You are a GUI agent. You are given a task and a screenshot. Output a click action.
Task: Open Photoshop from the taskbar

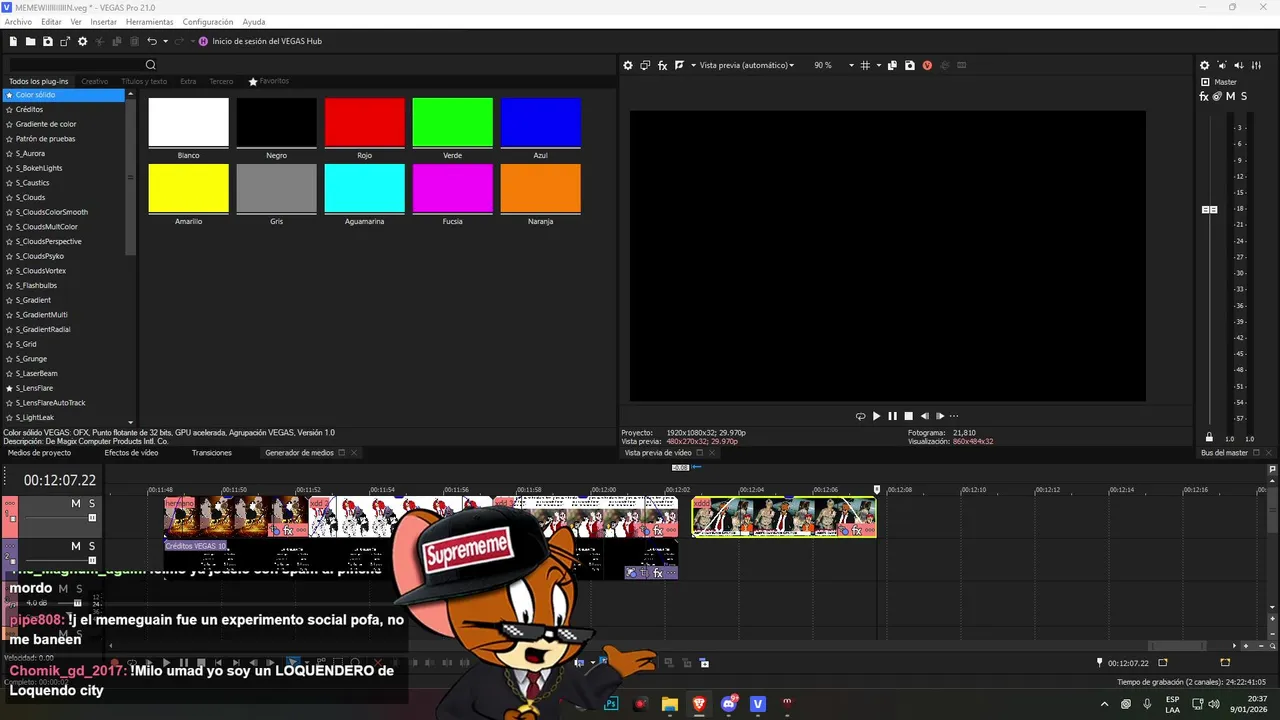[x=611, y=704]
